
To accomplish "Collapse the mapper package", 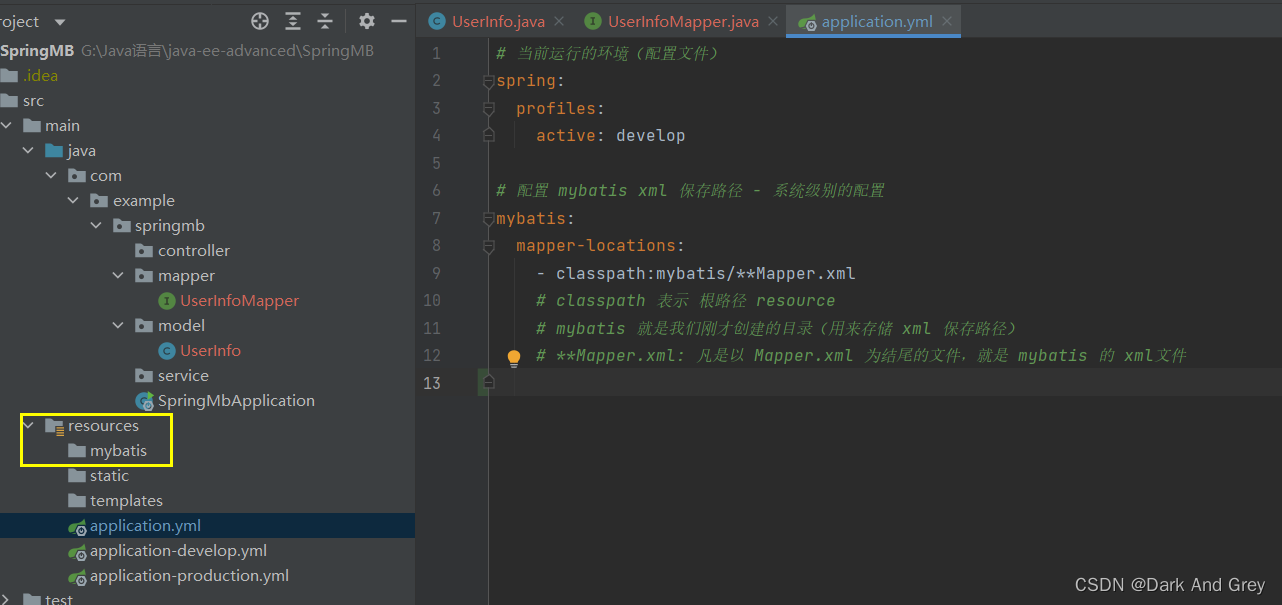I will (118, 275).
